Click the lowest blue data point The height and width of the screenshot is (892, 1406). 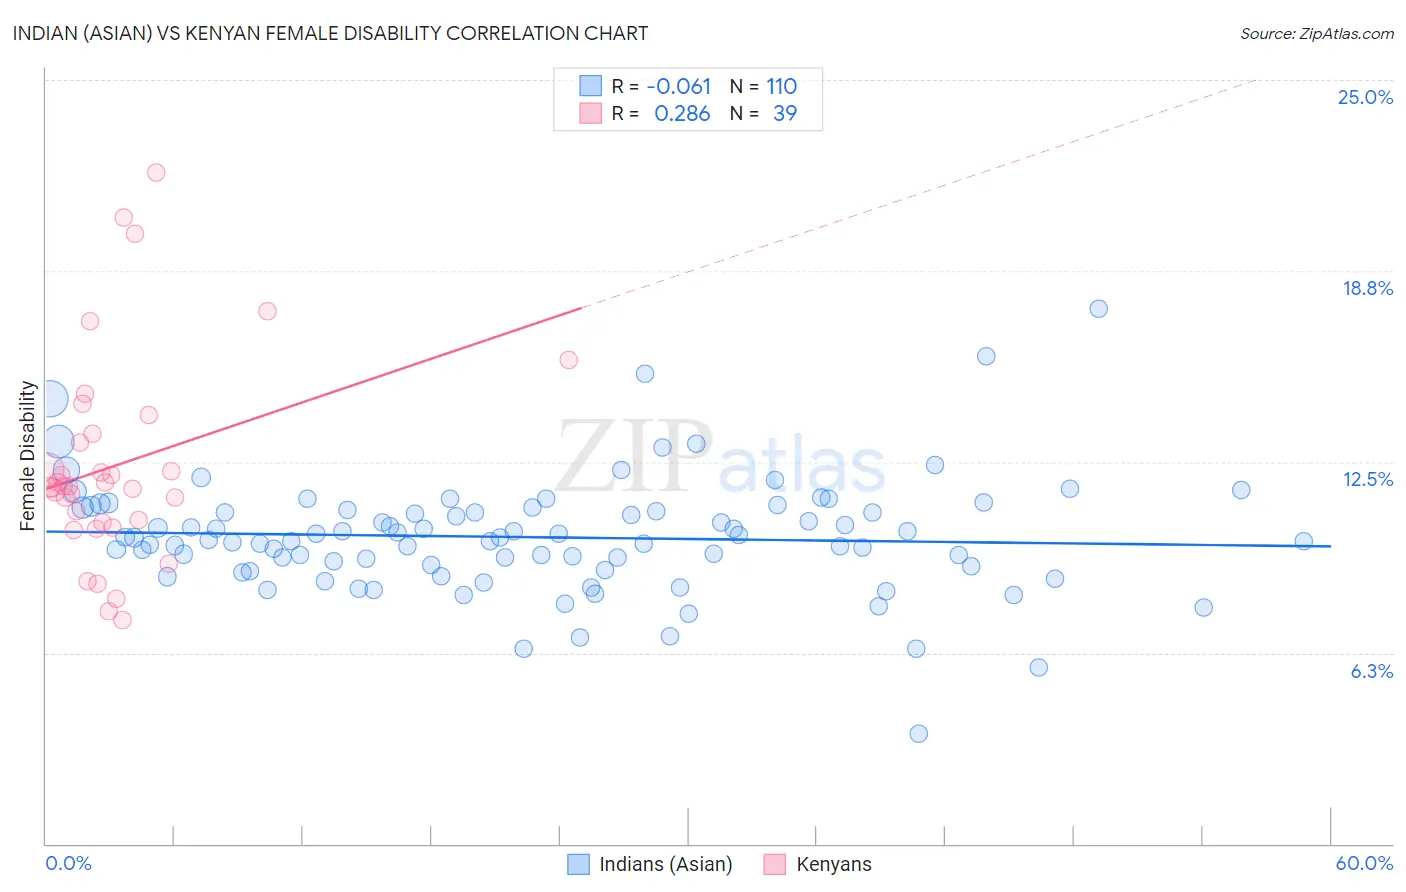pos(919,733)
